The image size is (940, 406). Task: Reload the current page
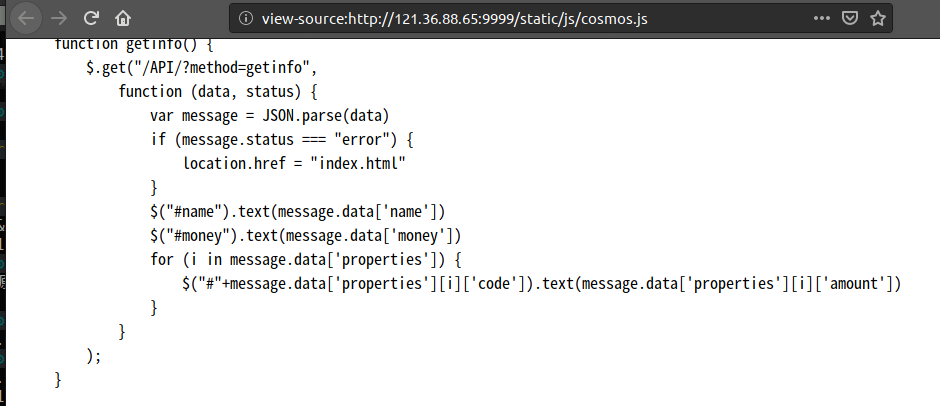[91, 18]
